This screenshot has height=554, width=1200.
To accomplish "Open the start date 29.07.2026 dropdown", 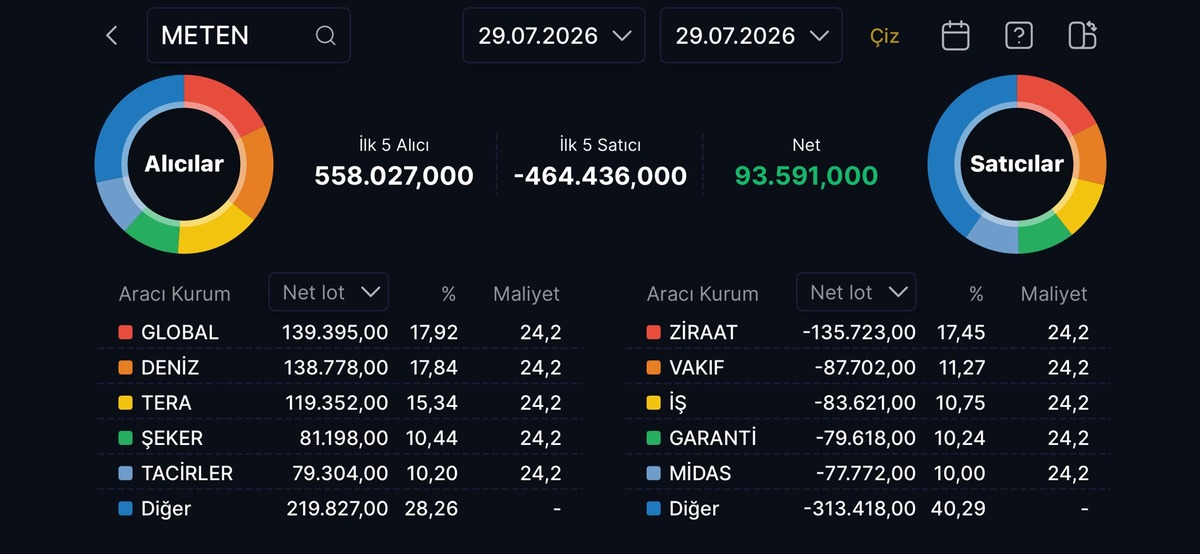I will (x=554, y=36).
